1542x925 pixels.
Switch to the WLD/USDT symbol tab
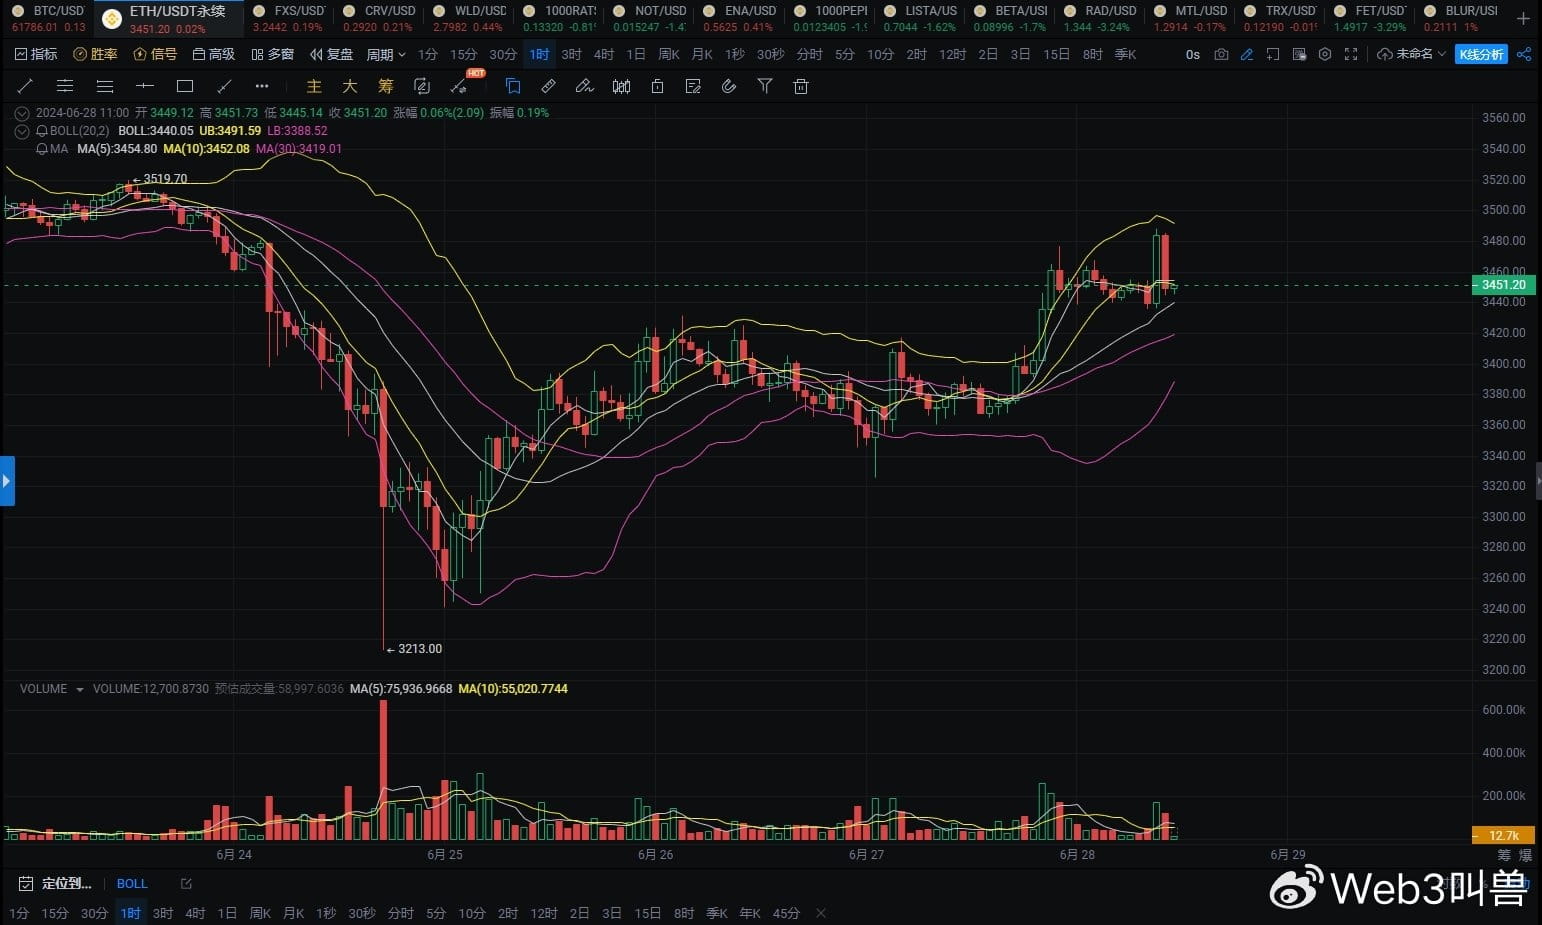(469, 18)
